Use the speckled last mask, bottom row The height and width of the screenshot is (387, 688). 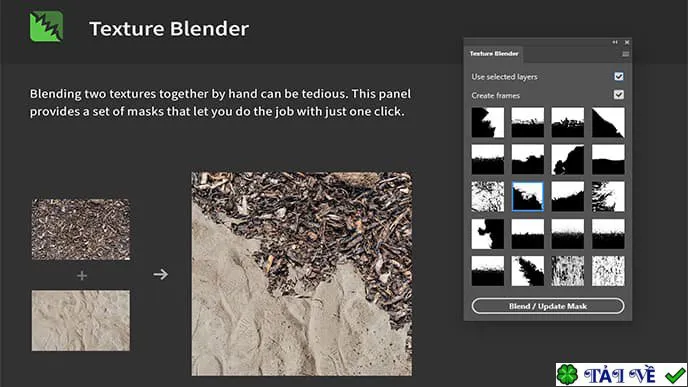tap(608, 271)
